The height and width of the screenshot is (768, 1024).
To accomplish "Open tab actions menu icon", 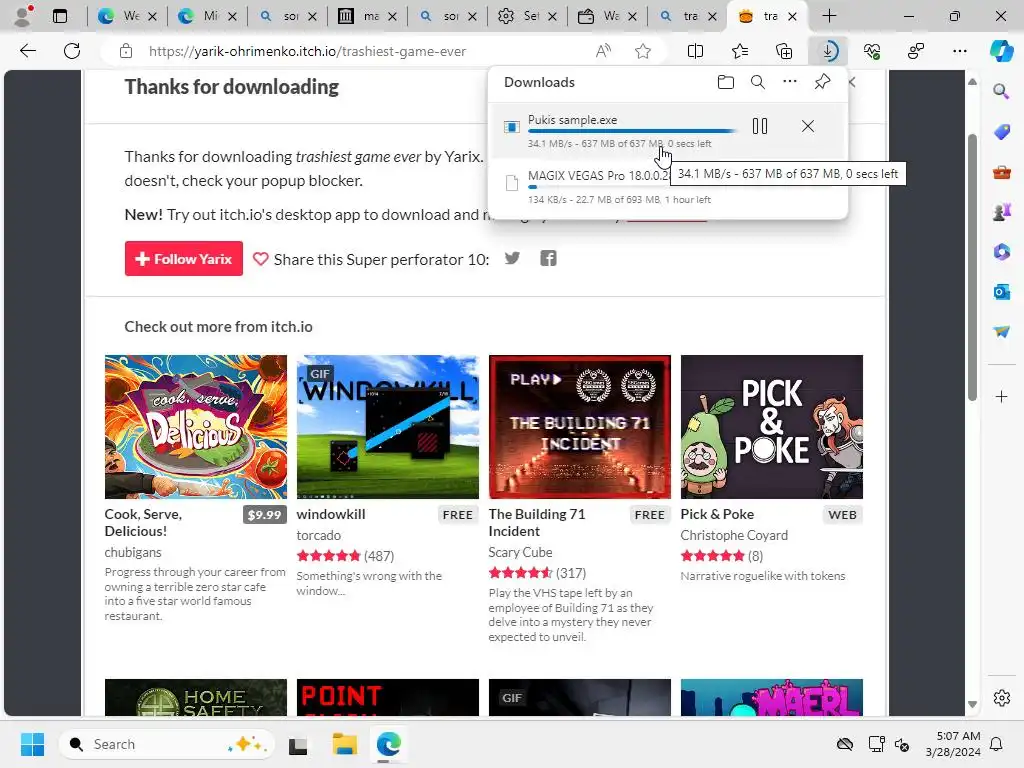I will (x=60, y=16).
